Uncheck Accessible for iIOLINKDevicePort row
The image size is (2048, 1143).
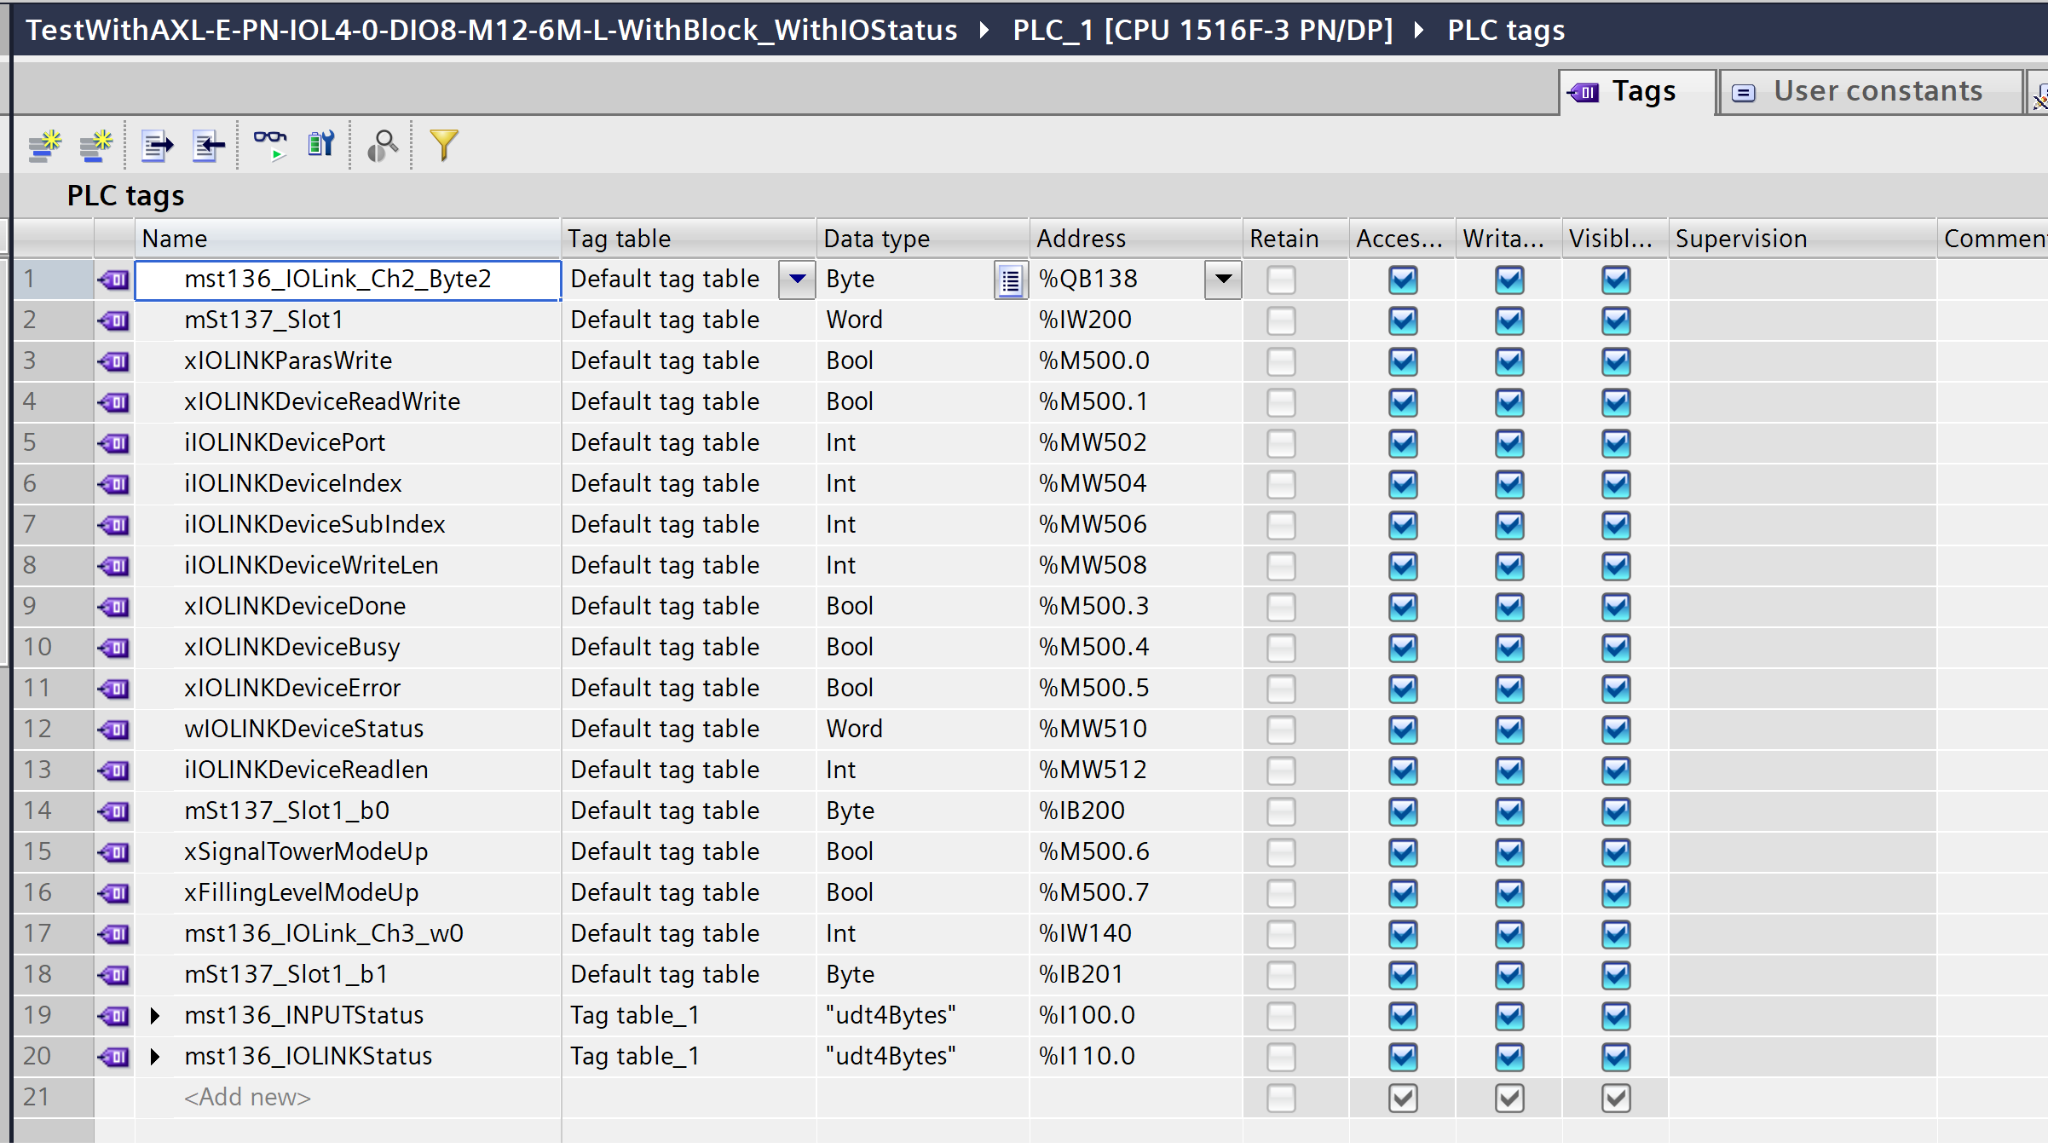click(1402, 443)
